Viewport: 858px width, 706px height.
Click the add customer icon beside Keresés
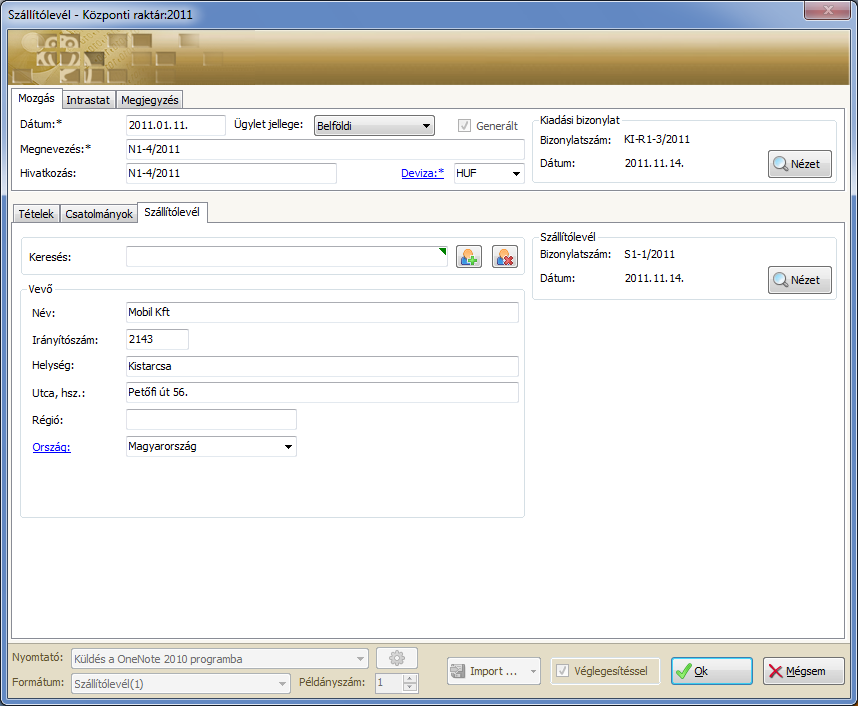(x=469, y=257)
